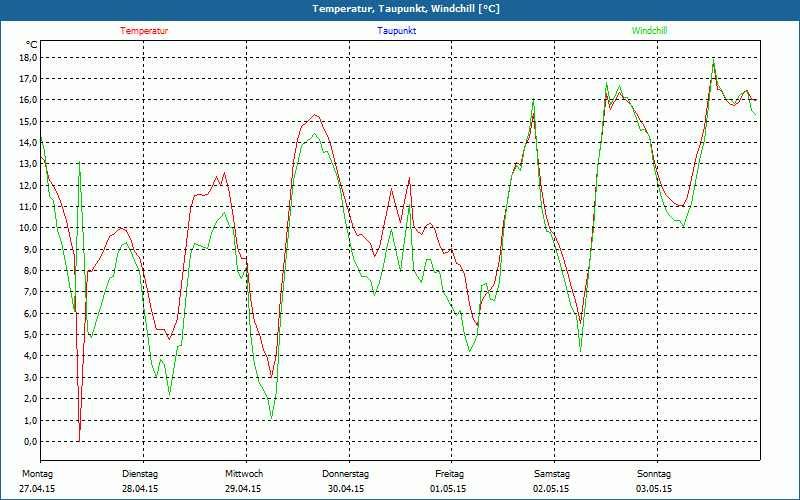Click the 4,0 y-axis value

(x=32, y=356)
